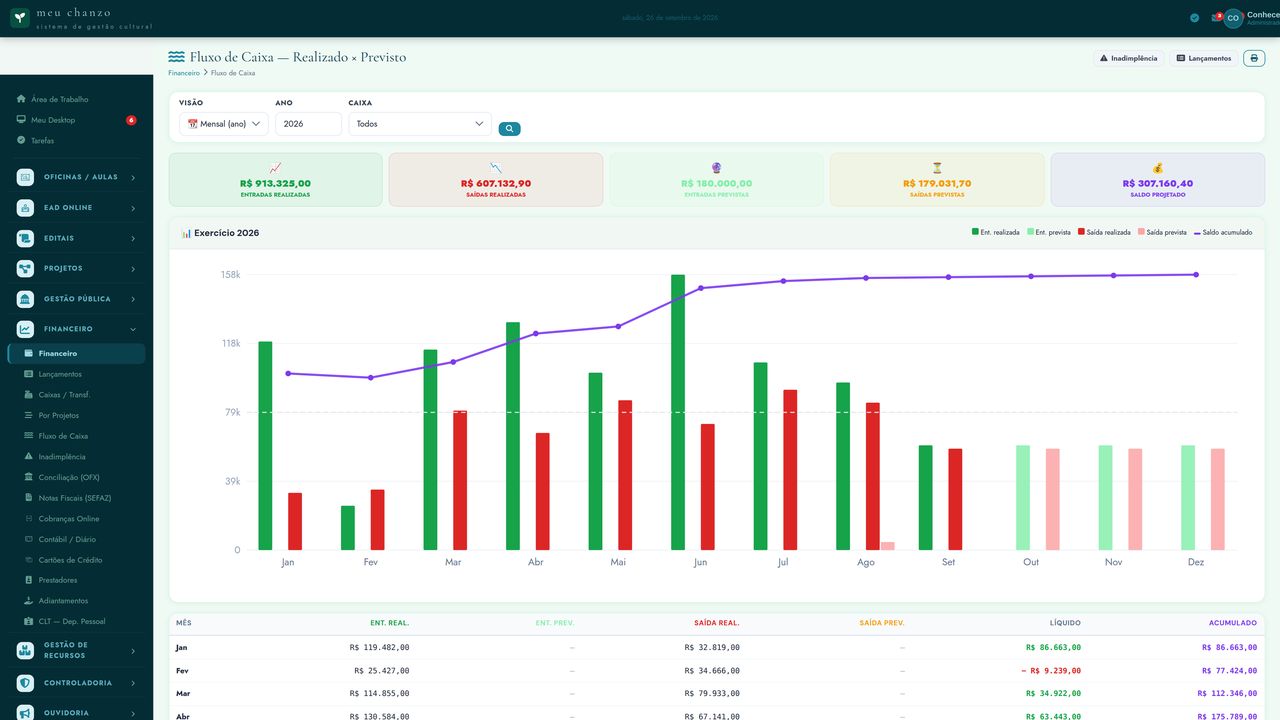Image resolution: width=1280 pixels, height=720 pixels.
Task: Click the search magnifier button in filters
Action: (x=509, y=129)
